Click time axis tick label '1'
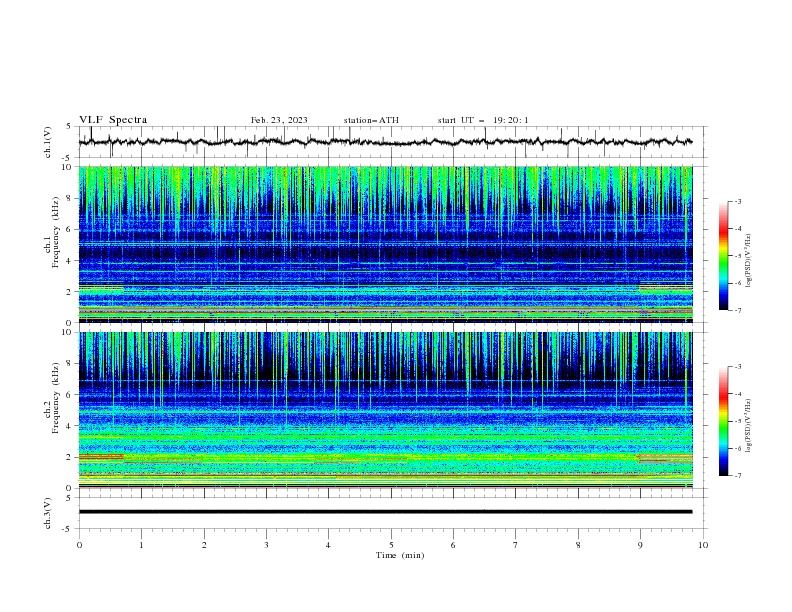Screen dimensions: 792x612 tap(141, 545)
